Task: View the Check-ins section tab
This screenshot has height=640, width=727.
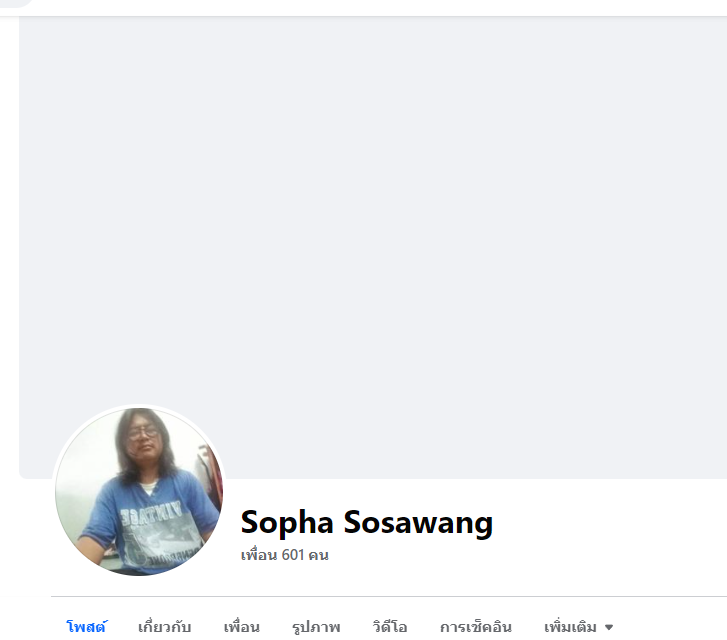Action: pos(476,627)
